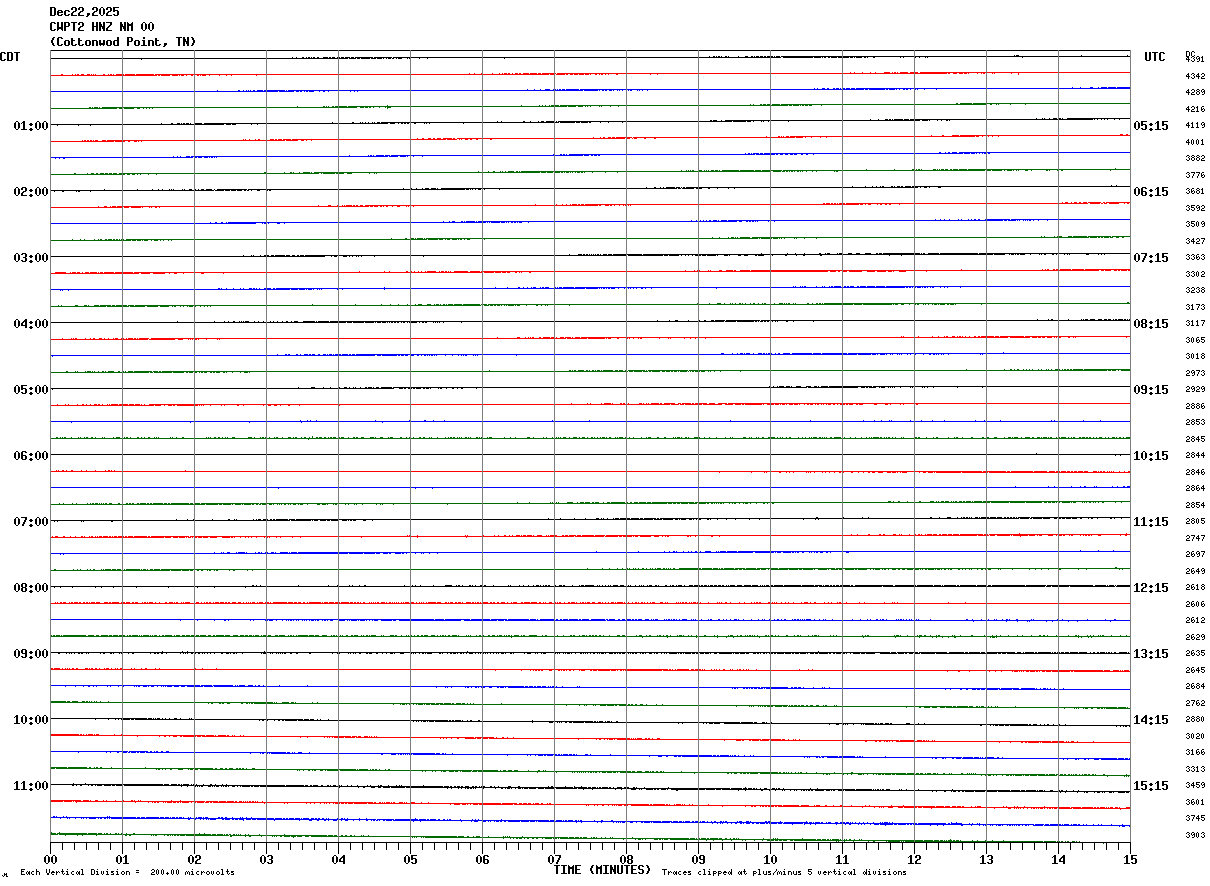This screenshot has width=1210, height=886.
Task: Click the 06:15 UTC row label
Action: tap(1151, 192)
